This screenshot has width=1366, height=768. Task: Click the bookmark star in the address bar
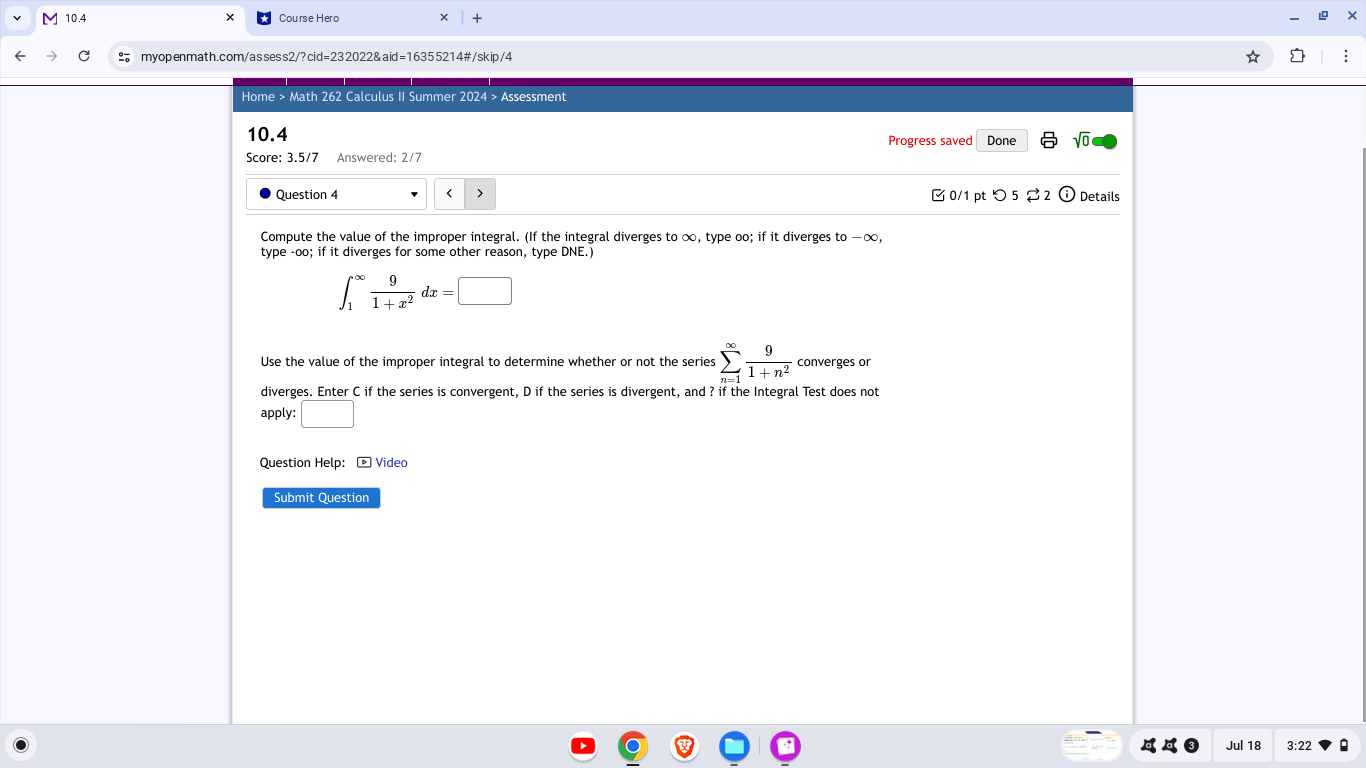click(x=1252, y=57)
